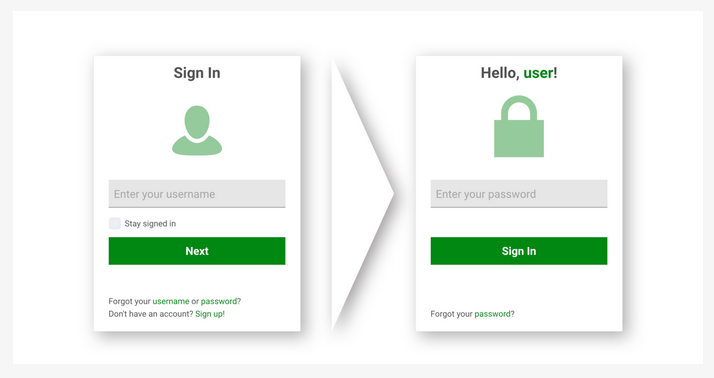Click the large arrow between the cards

tap(362, 194)
